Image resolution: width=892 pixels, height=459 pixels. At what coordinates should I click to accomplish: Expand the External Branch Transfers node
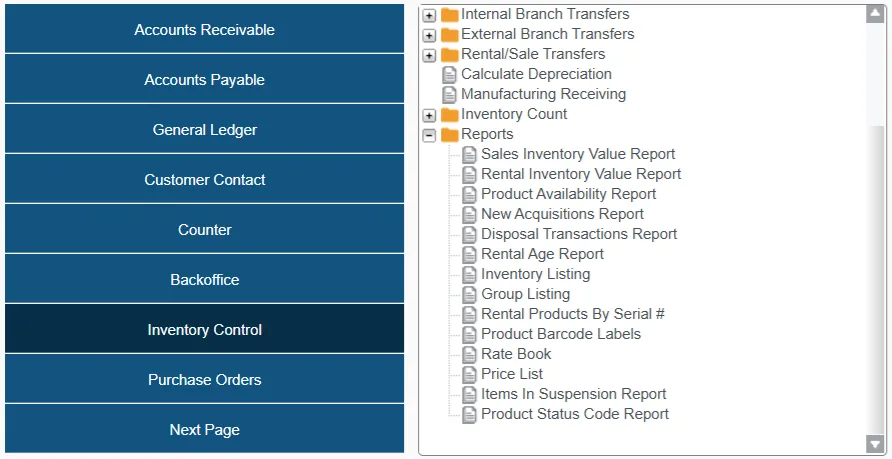pos(429,35)
